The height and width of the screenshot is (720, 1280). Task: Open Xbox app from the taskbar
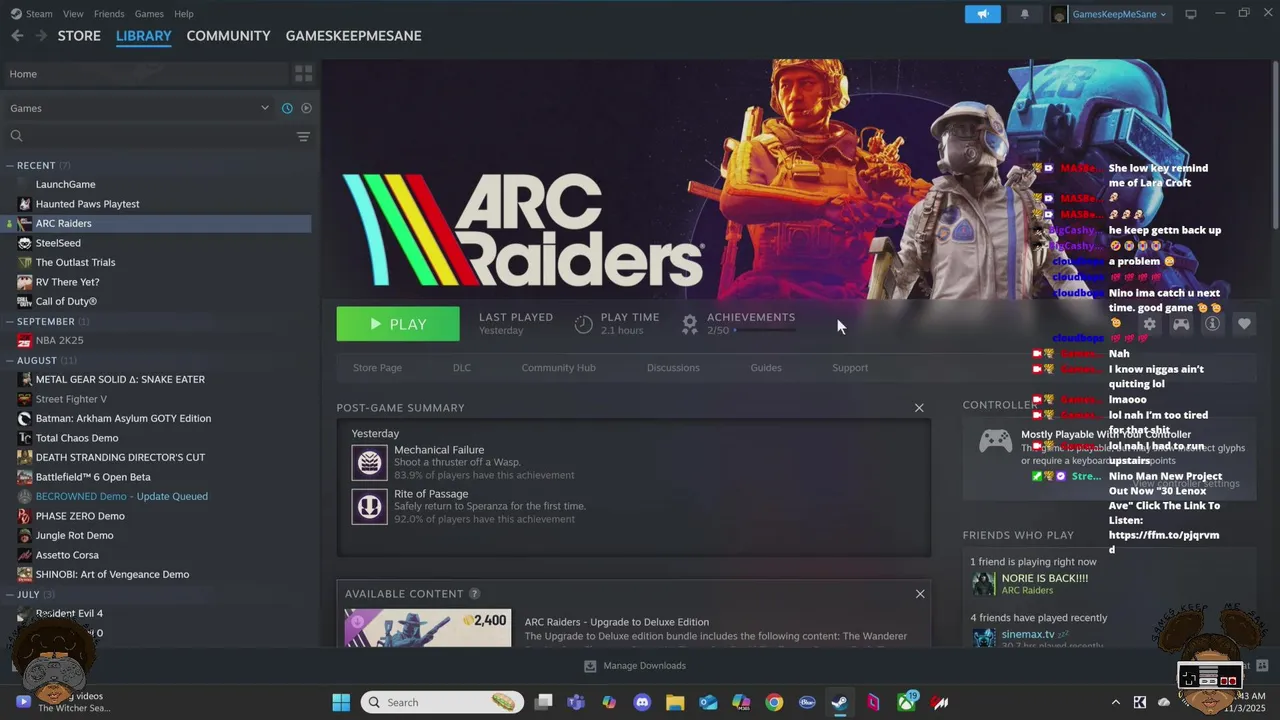point(906,702)
